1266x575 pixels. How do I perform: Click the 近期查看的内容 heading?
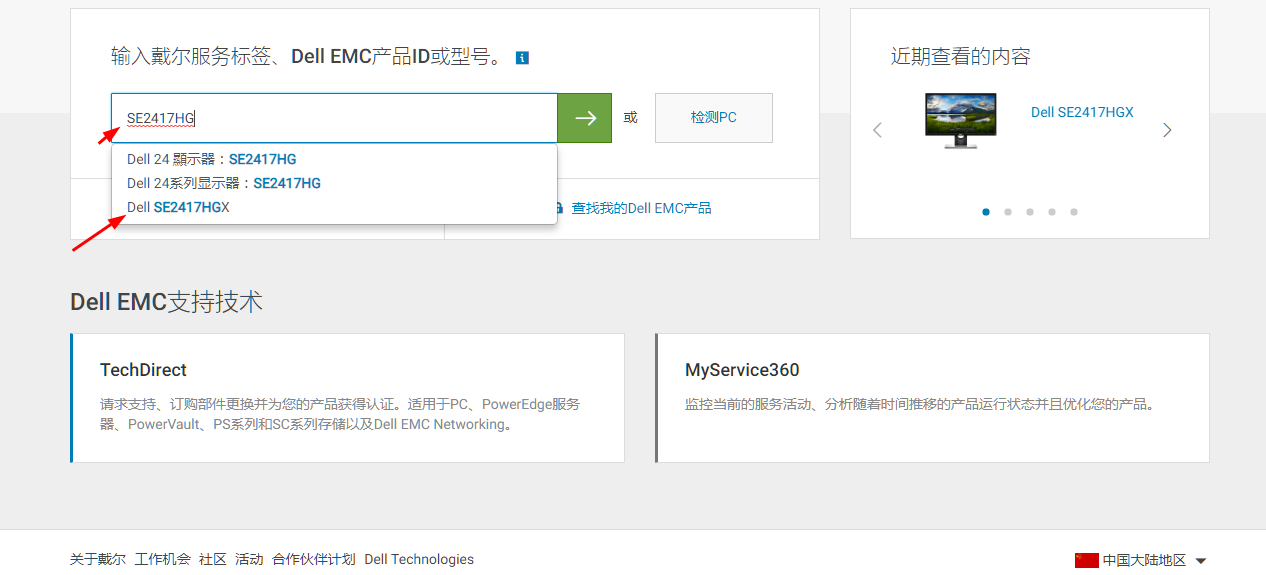(961, 57)
